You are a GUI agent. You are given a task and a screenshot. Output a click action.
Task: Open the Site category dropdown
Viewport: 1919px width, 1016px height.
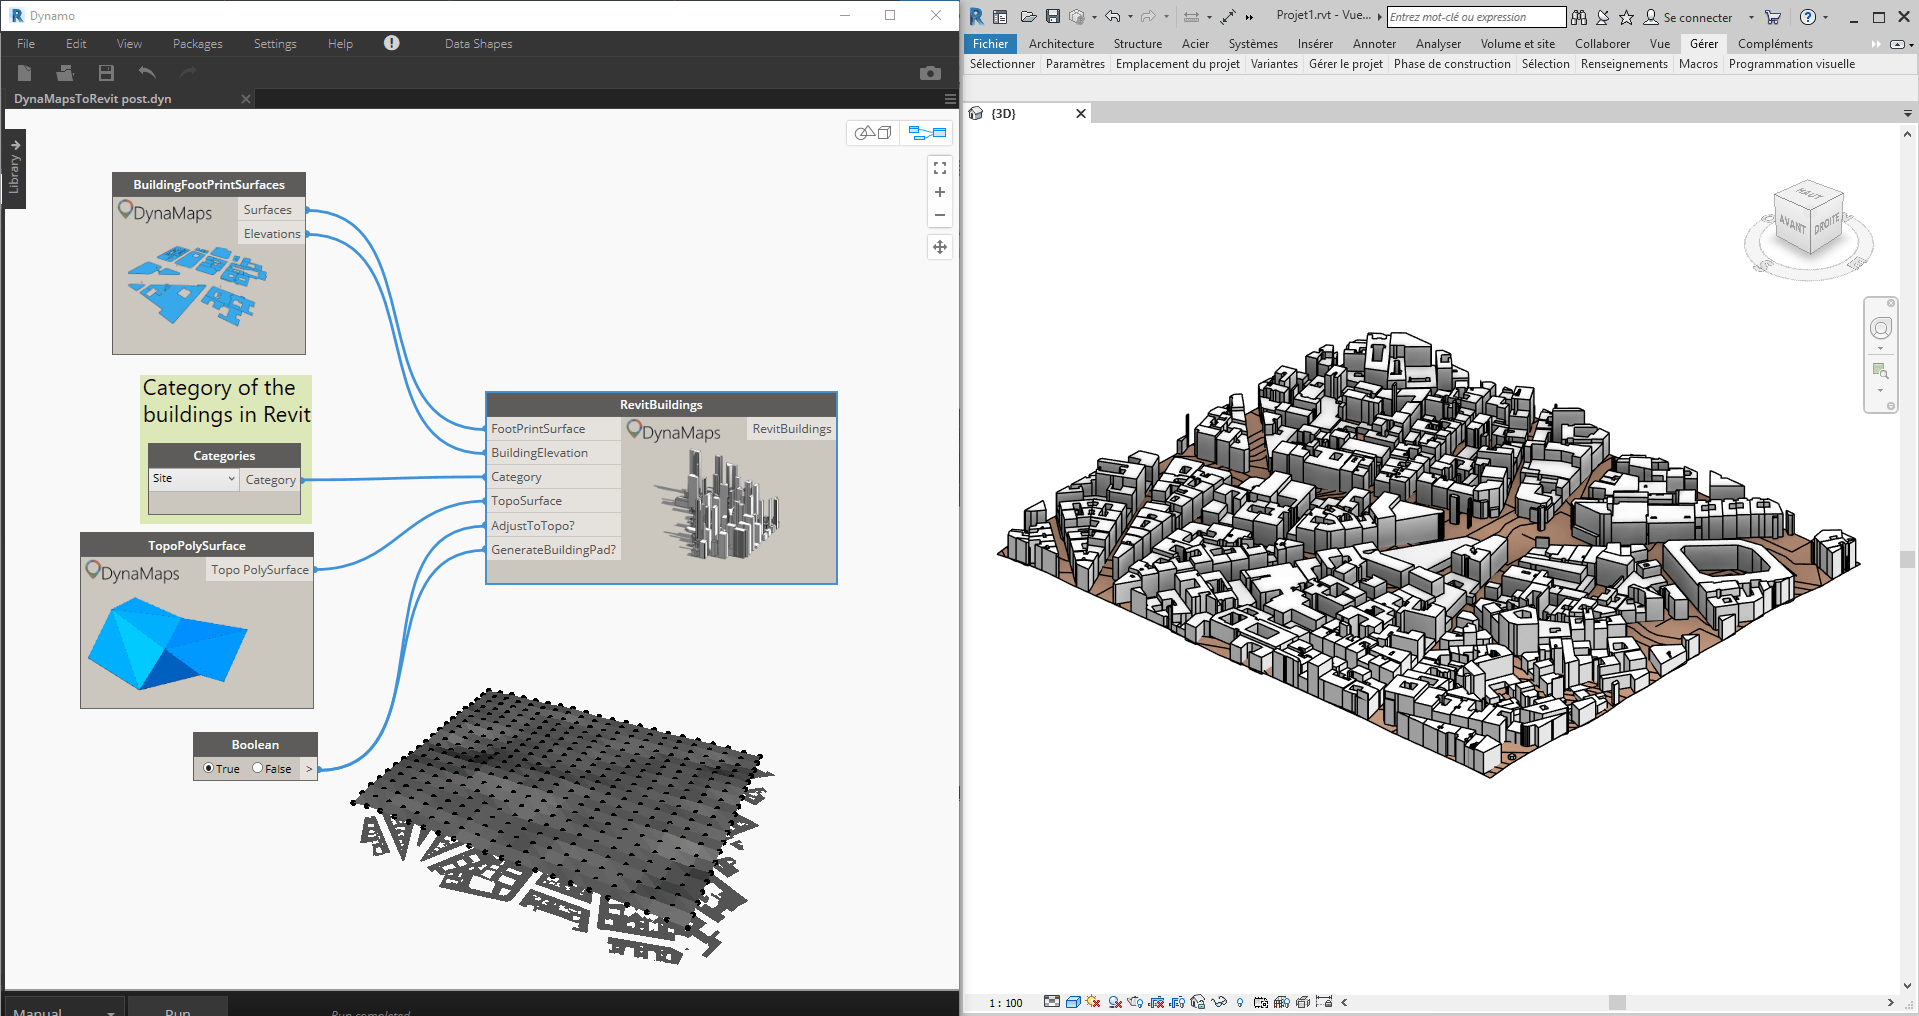click(194, 479)
